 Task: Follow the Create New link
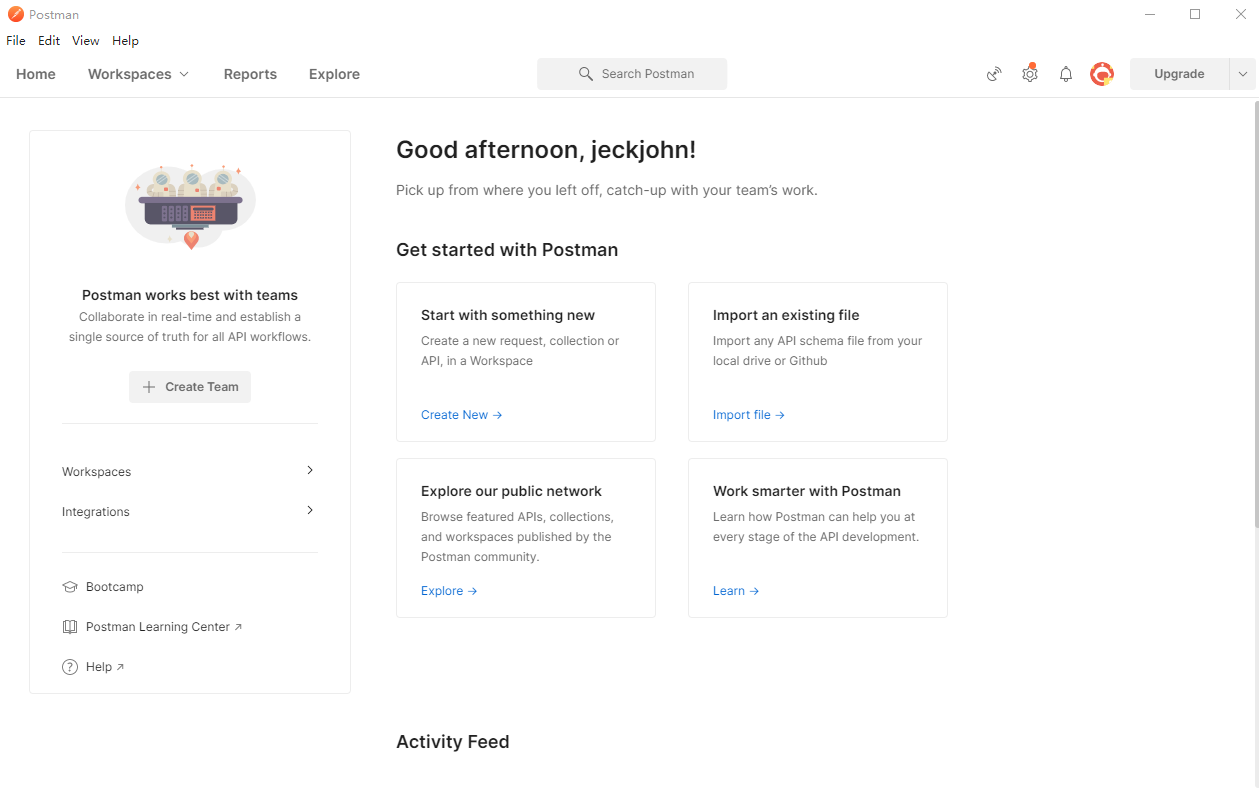pyautogui.click(x=461, y=415)
